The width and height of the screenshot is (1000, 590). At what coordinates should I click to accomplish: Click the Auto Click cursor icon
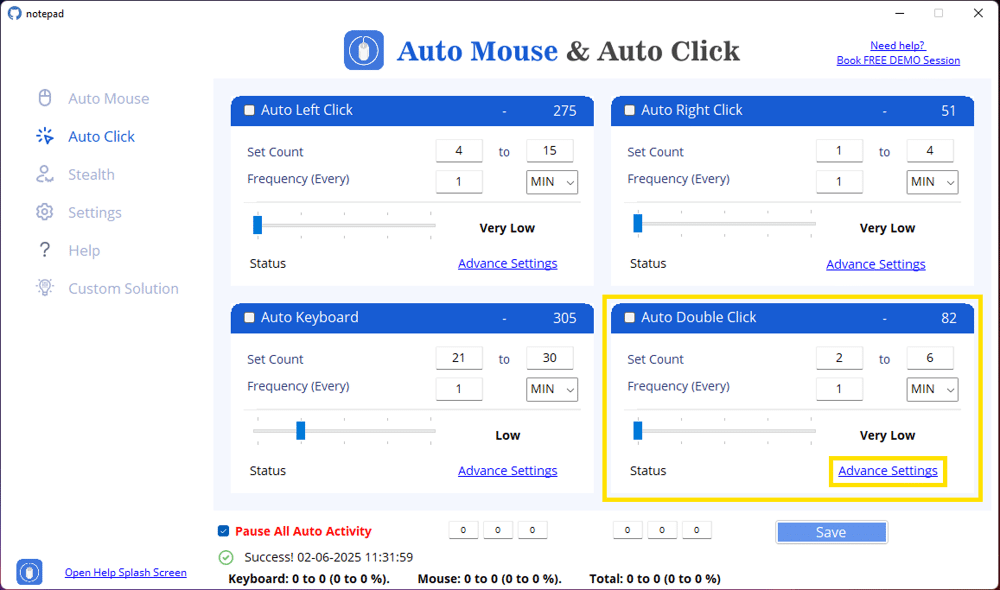pyautogui.click(x=44, y=136)
